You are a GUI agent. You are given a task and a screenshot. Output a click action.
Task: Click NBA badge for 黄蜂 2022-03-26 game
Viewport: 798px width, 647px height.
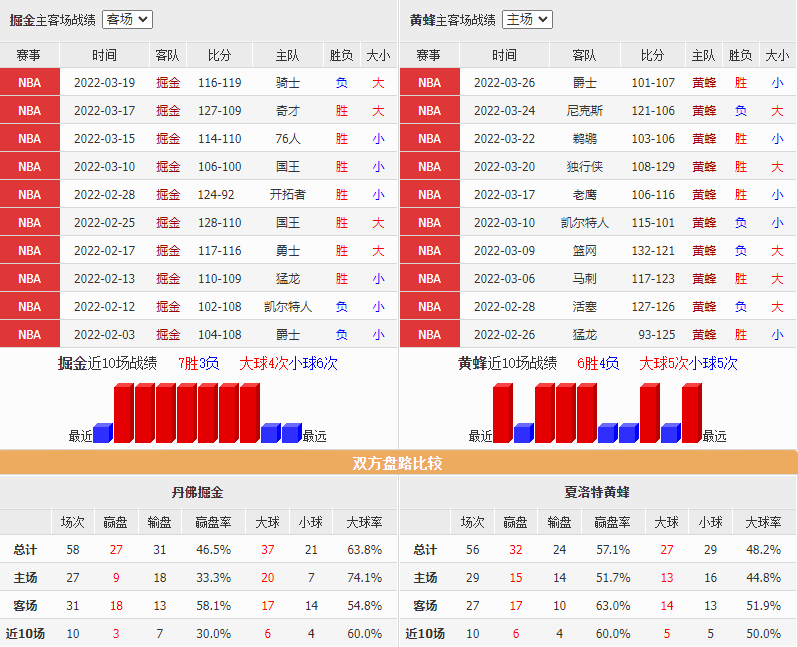429,83
